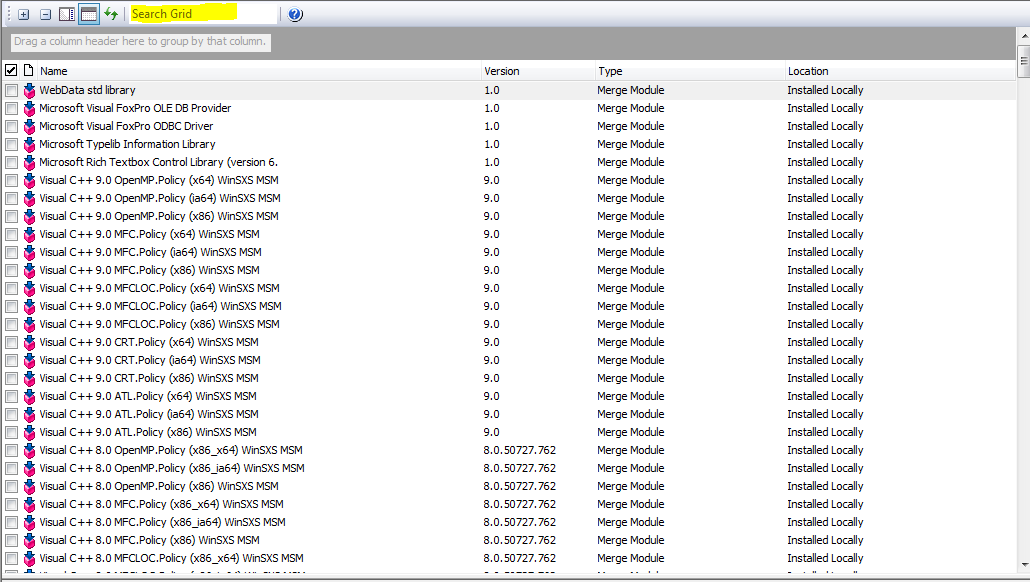Enable Visual C++ 9.0 CRT.Policy (x86) checkbox
Viewport: 1030px width, 582px height.
(x=11, y=378)
